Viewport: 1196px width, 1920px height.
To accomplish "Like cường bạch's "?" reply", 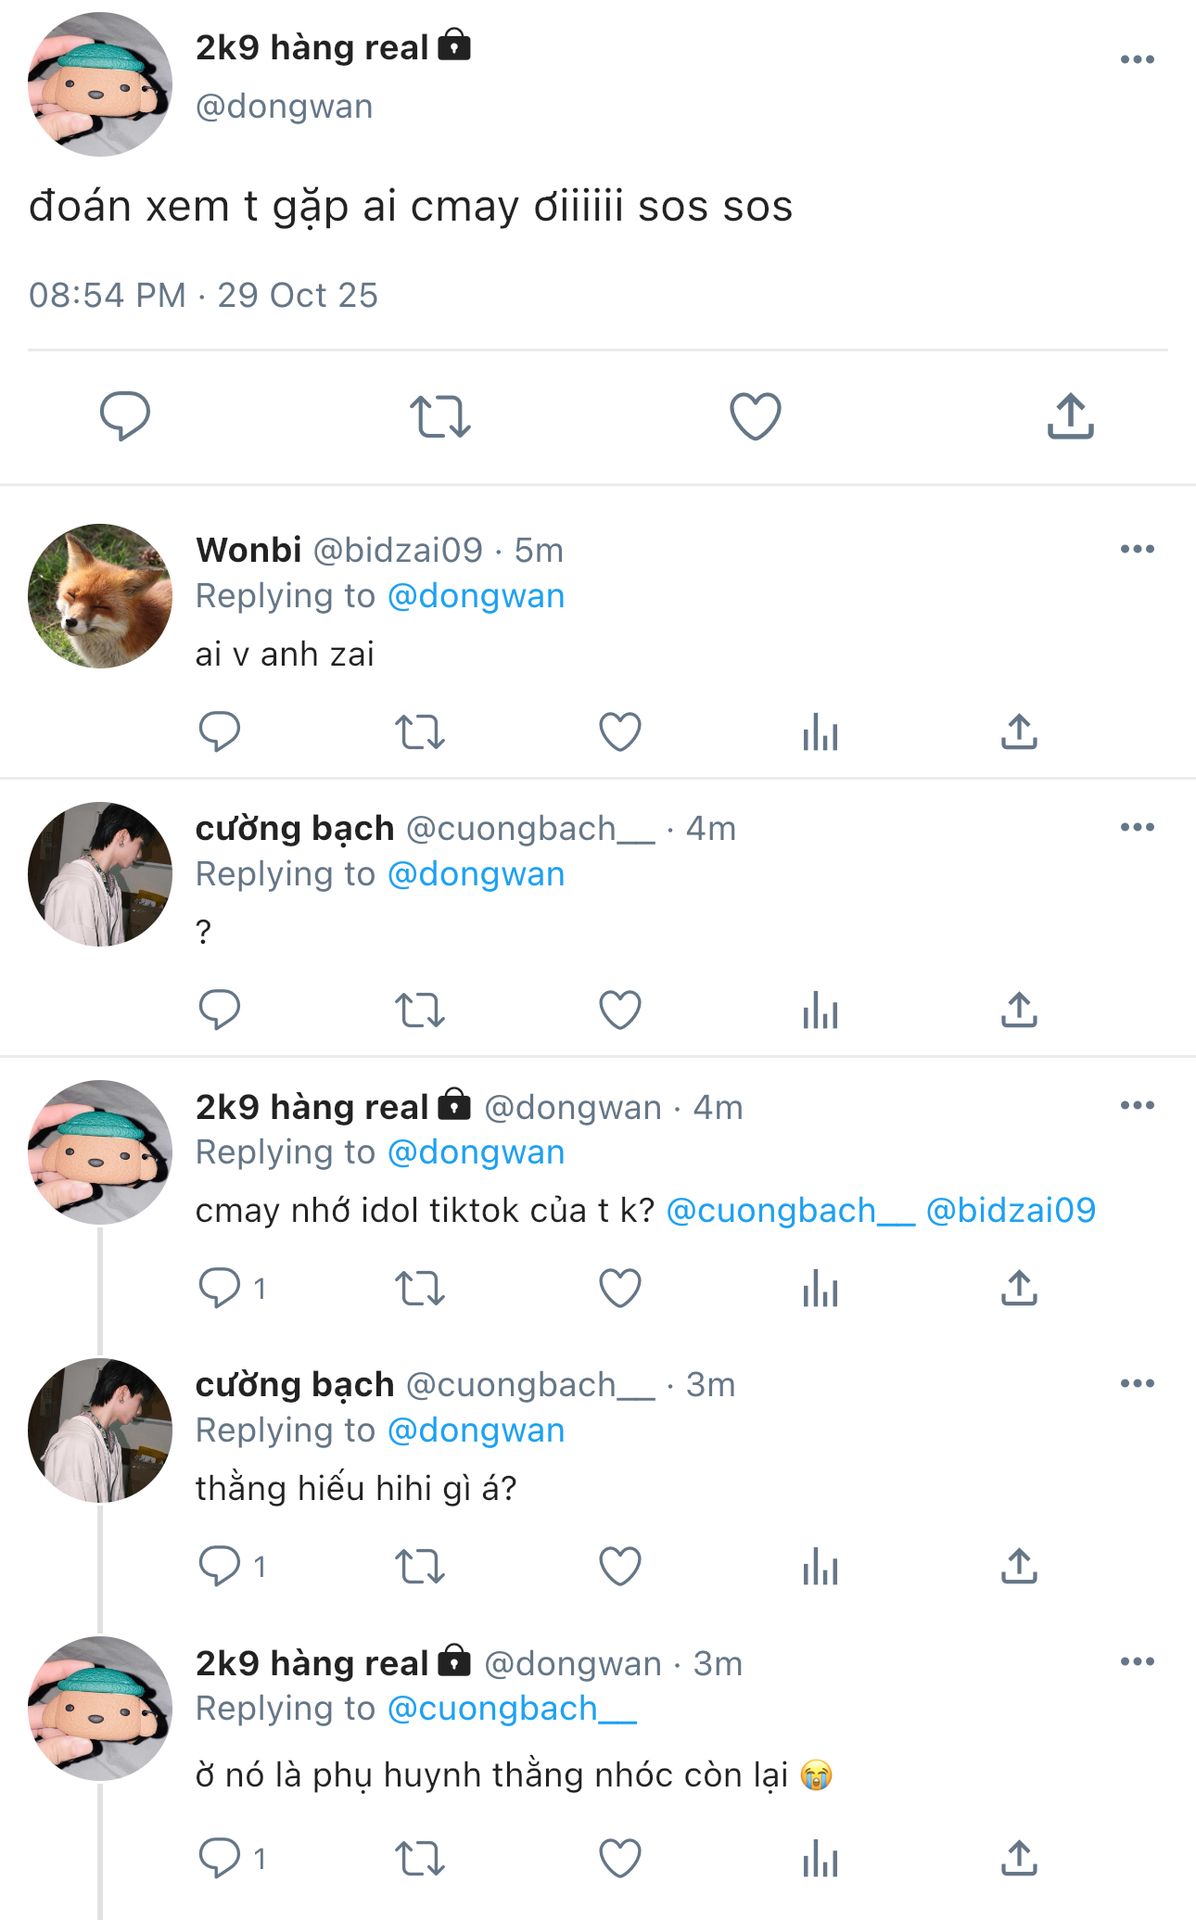I will pyautogui.click(x=620, y=1010).
